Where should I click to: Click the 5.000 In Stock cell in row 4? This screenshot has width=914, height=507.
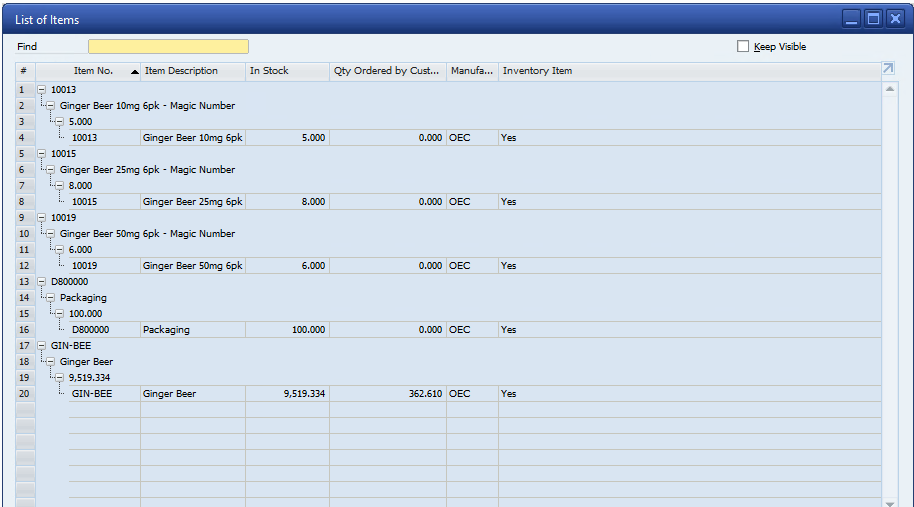[x=287, y=138]
